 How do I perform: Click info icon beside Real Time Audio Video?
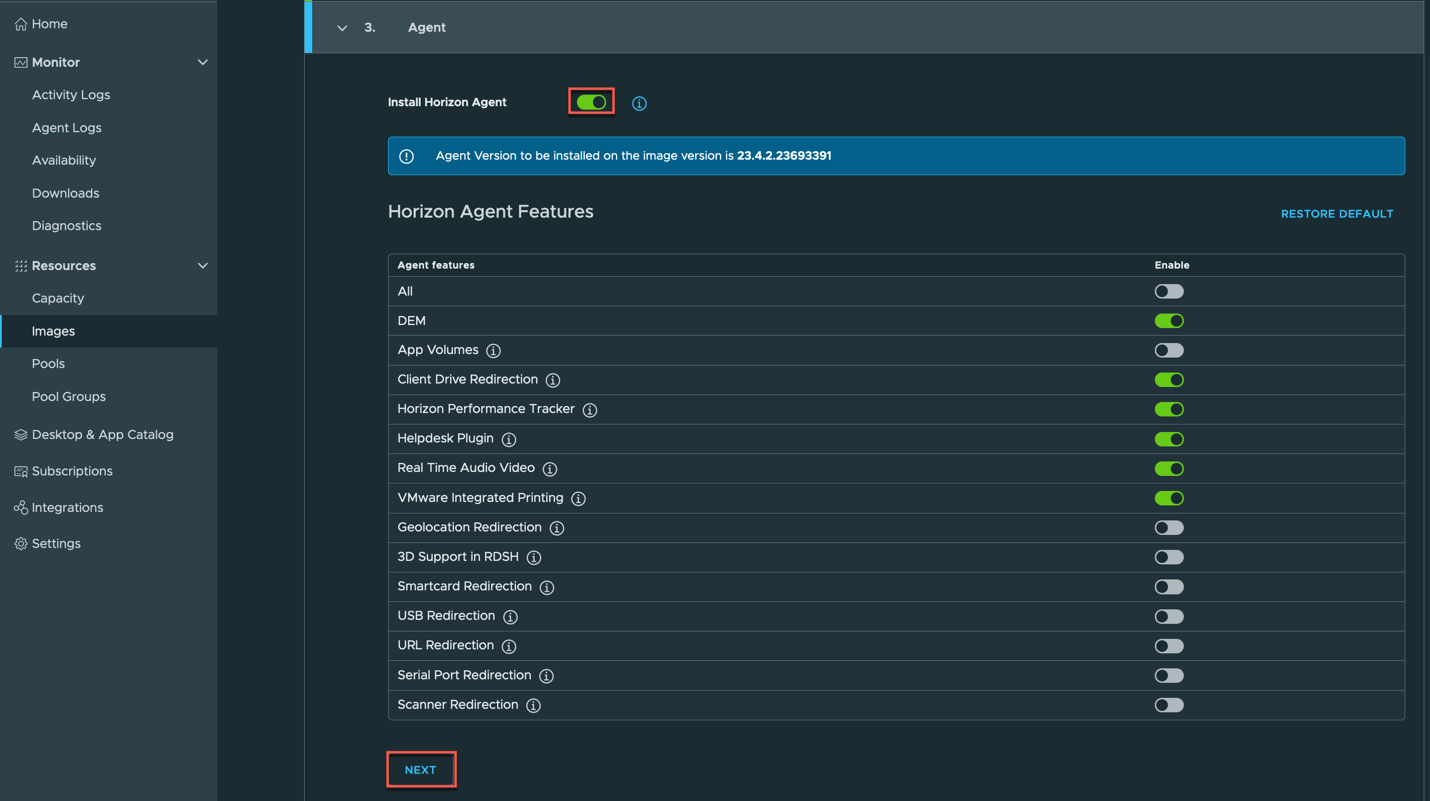[550, 469]
